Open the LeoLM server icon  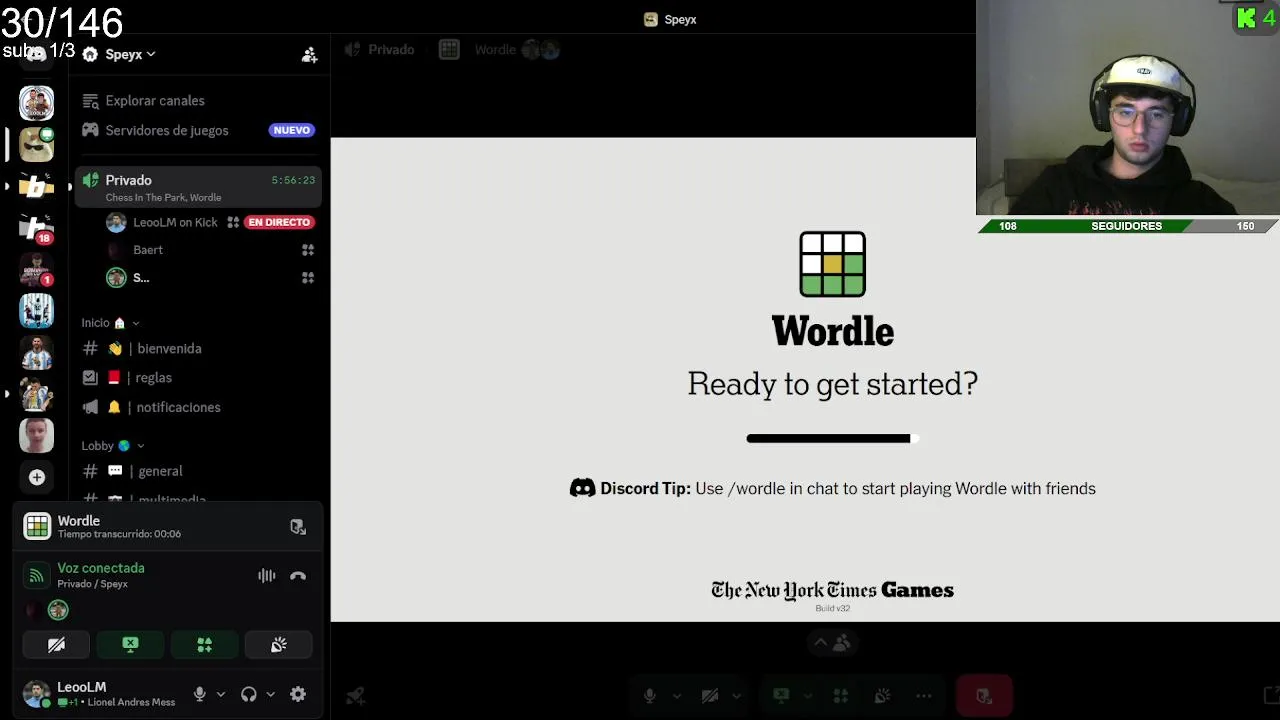pyautogui.click(x=37, y=103)
